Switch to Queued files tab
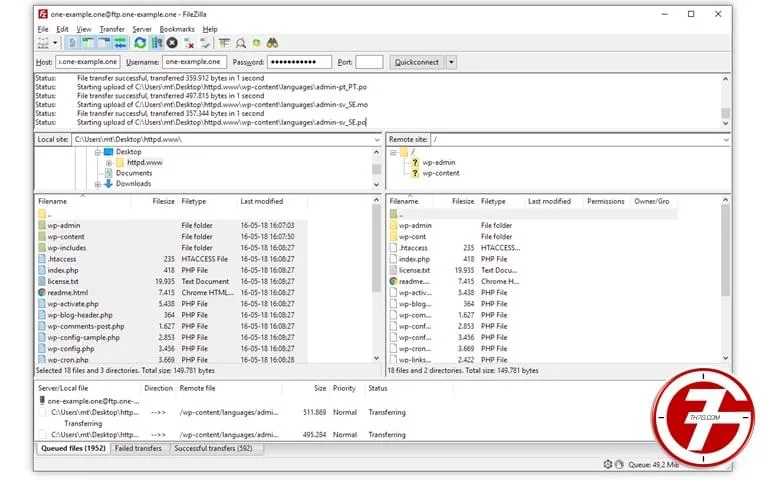Viewport: 768px width, 480px height. tap(73, 449)
